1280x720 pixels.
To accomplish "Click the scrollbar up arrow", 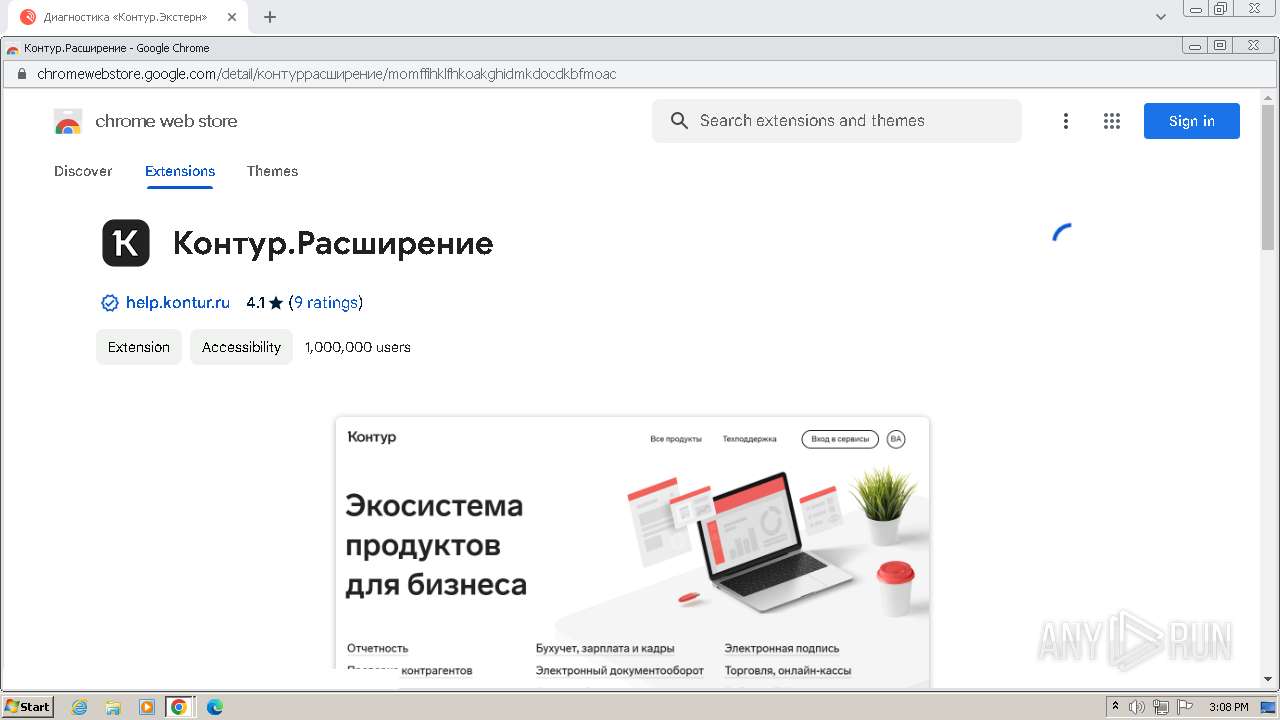I will 1269,97.
